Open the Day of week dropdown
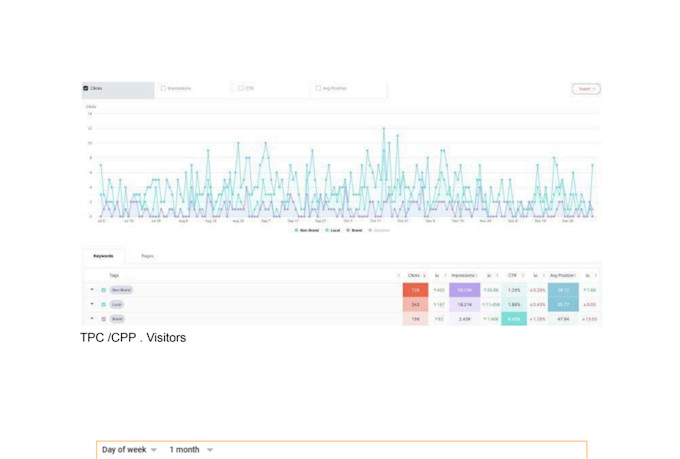 pyautogui.click(x=129, y=450)
